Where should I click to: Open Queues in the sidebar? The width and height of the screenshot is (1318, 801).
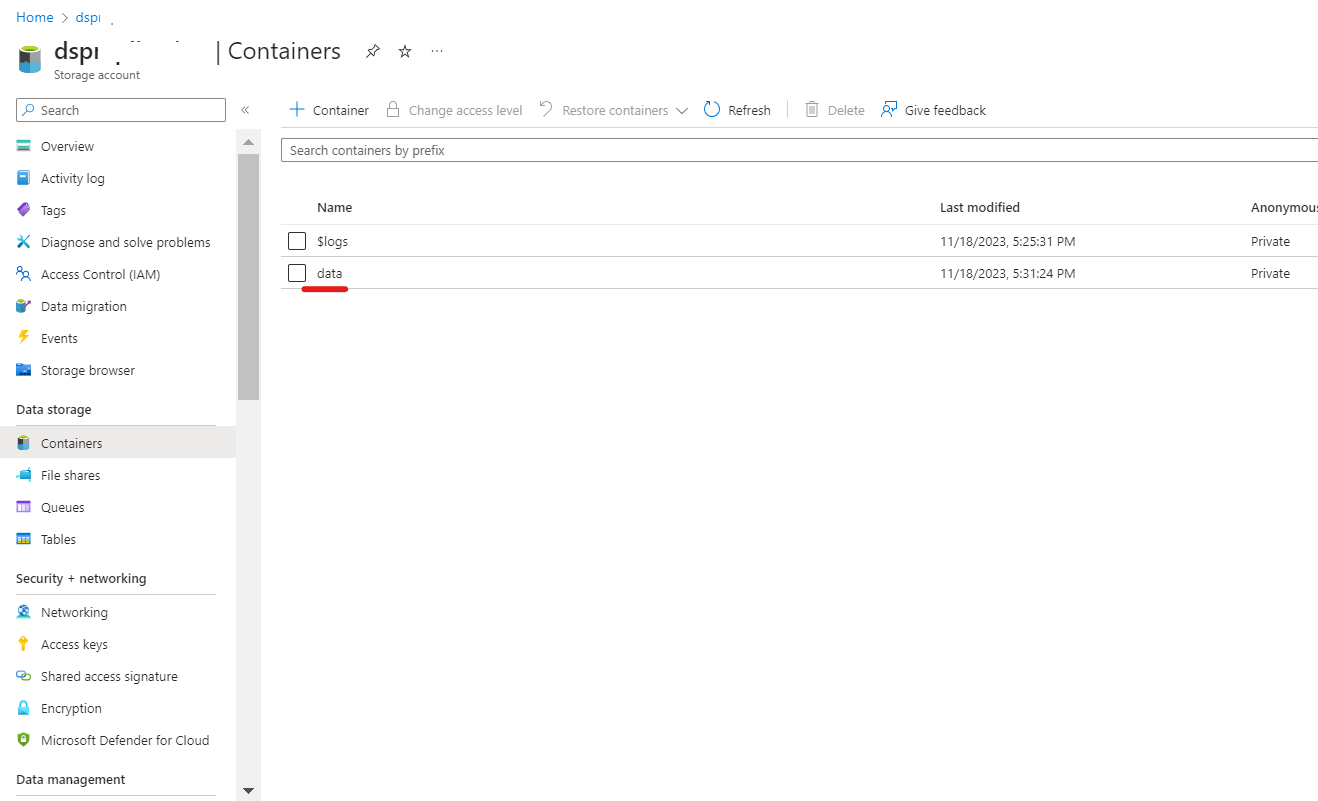coord(63,507)
